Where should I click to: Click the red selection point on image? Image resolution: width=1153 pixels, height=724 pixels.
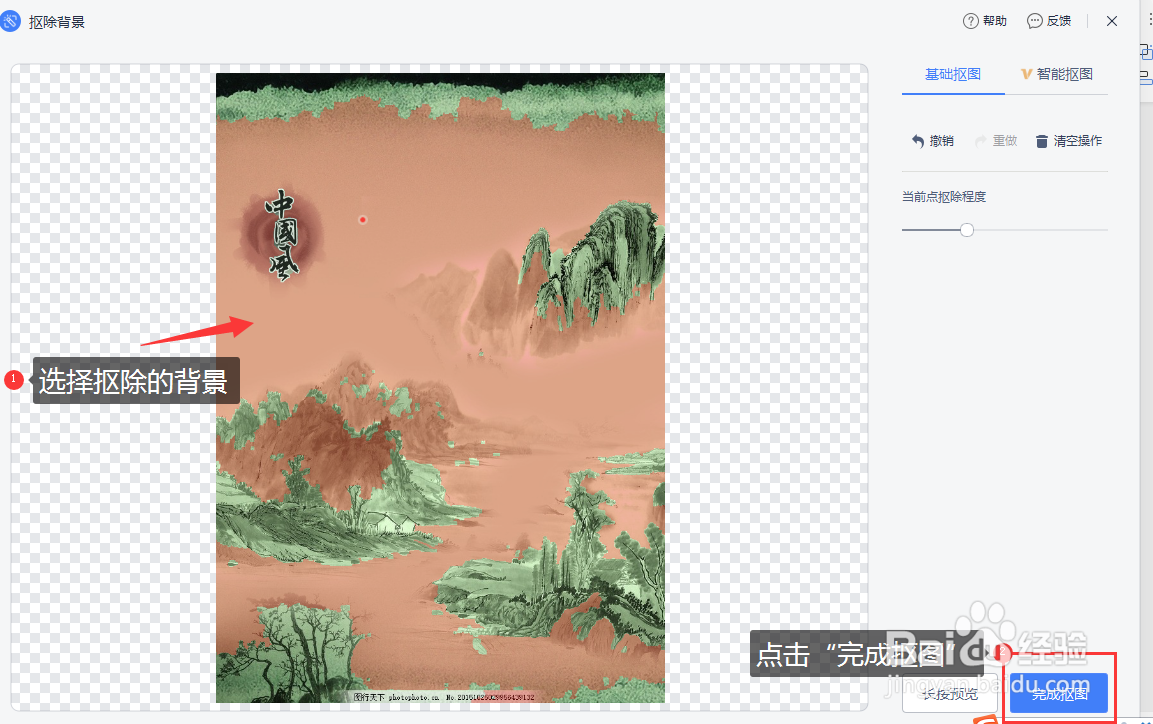coord(363,220)
